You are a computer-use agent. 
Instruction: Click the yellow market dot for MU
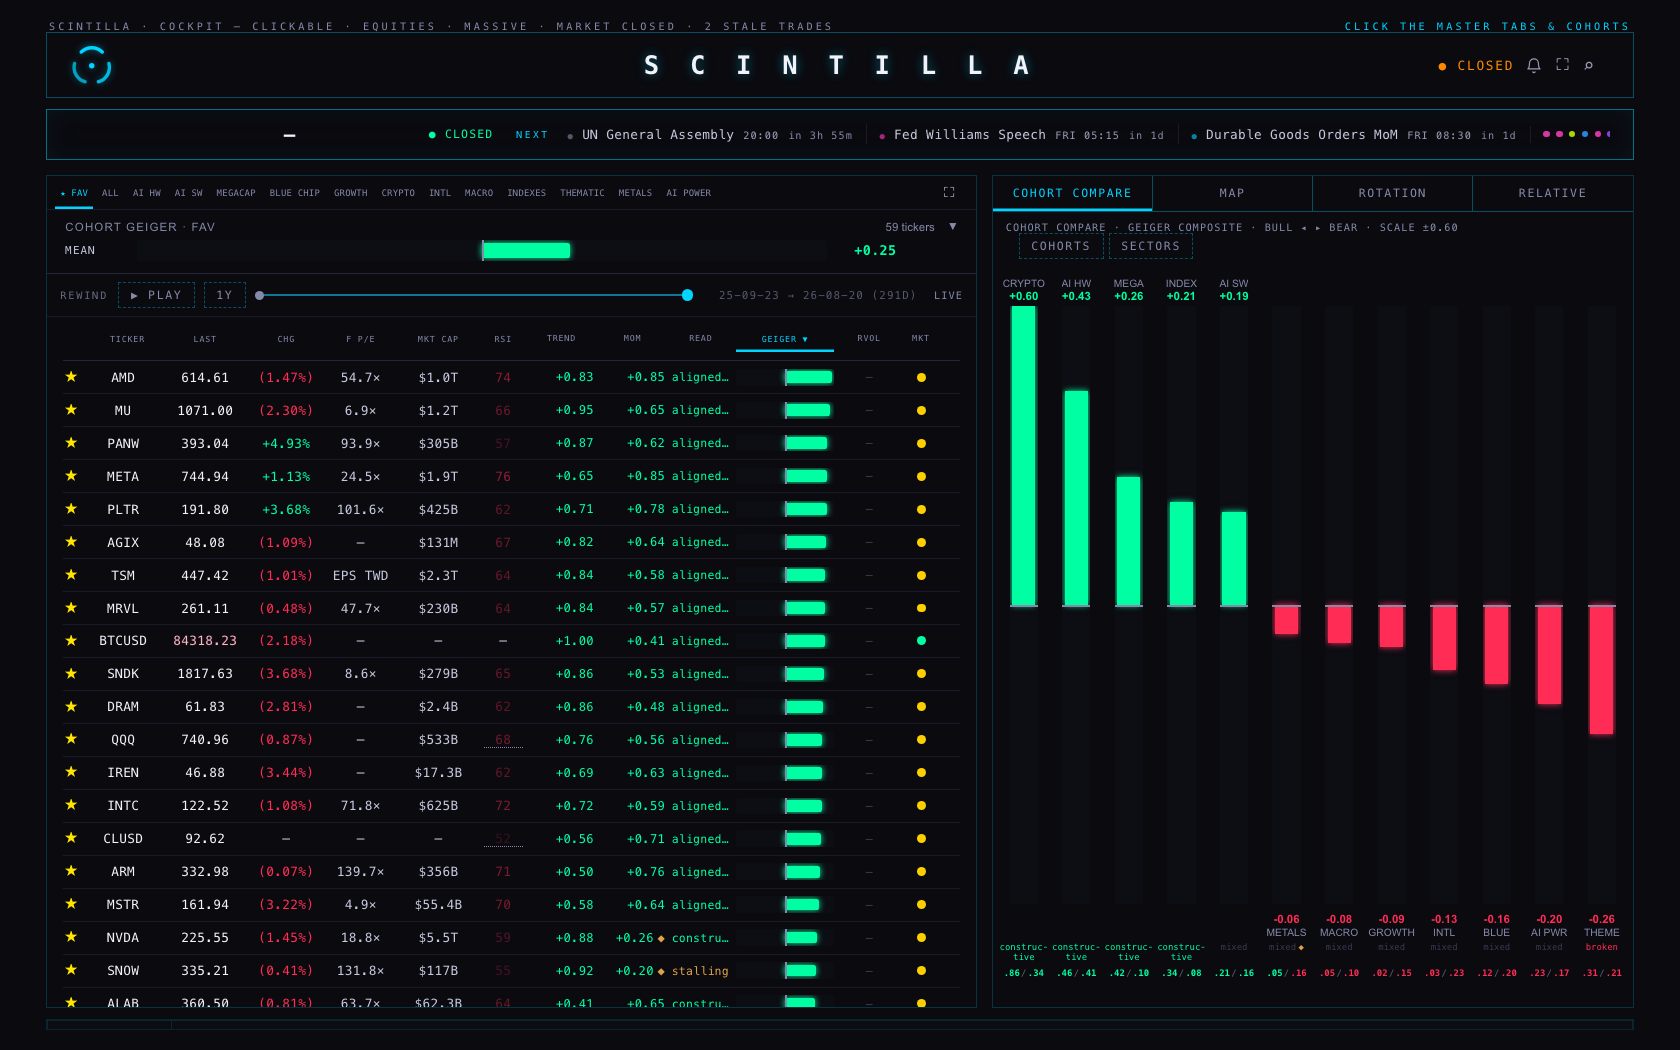click(921, 410)
